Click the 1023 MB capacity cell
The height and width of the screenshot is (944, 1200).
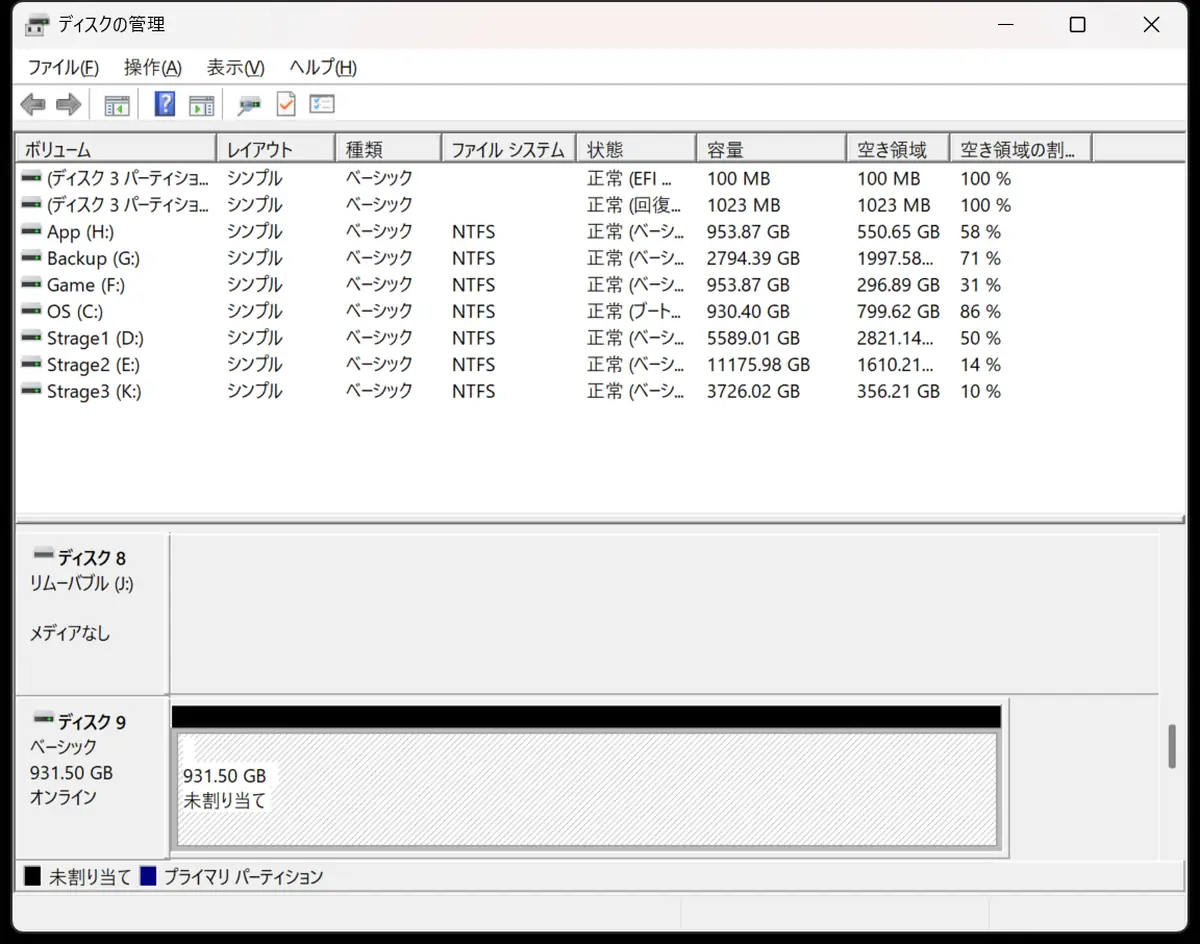(x=743, y=205)
